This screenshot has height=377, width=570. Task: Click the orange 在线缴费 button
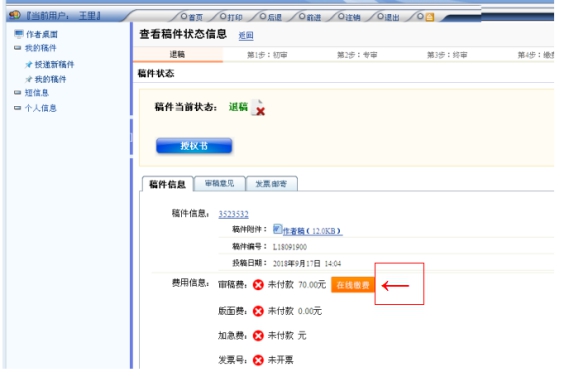[353, 285]
